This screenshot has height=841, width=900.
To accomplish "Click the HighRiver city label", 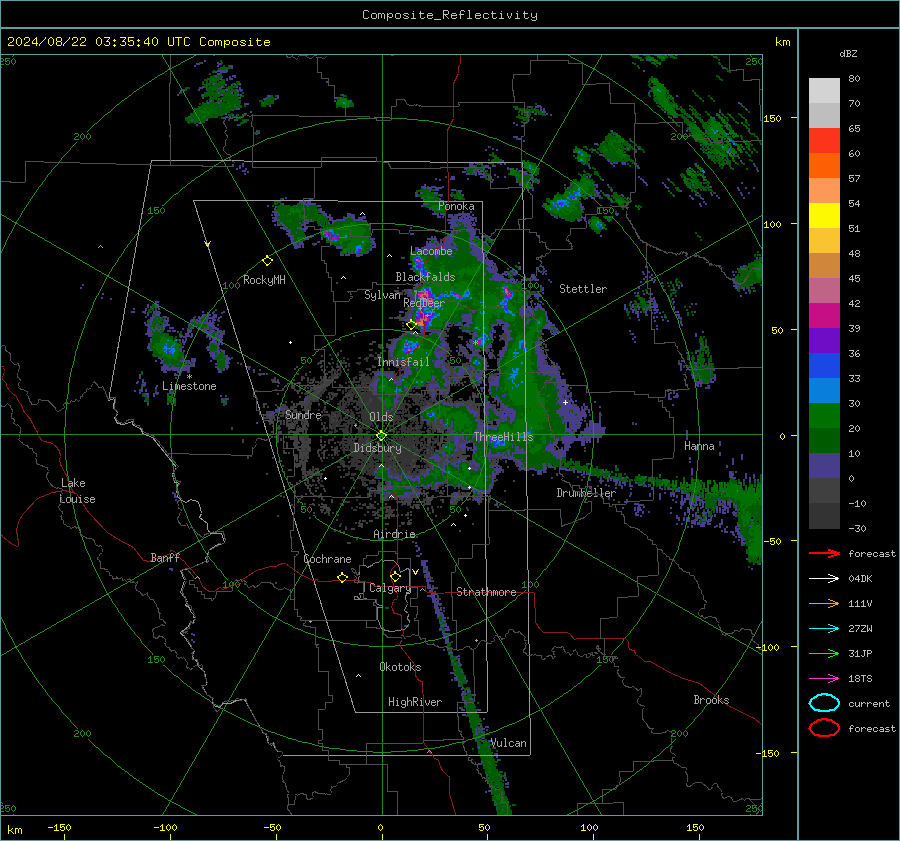I will [x=415, y=702].
